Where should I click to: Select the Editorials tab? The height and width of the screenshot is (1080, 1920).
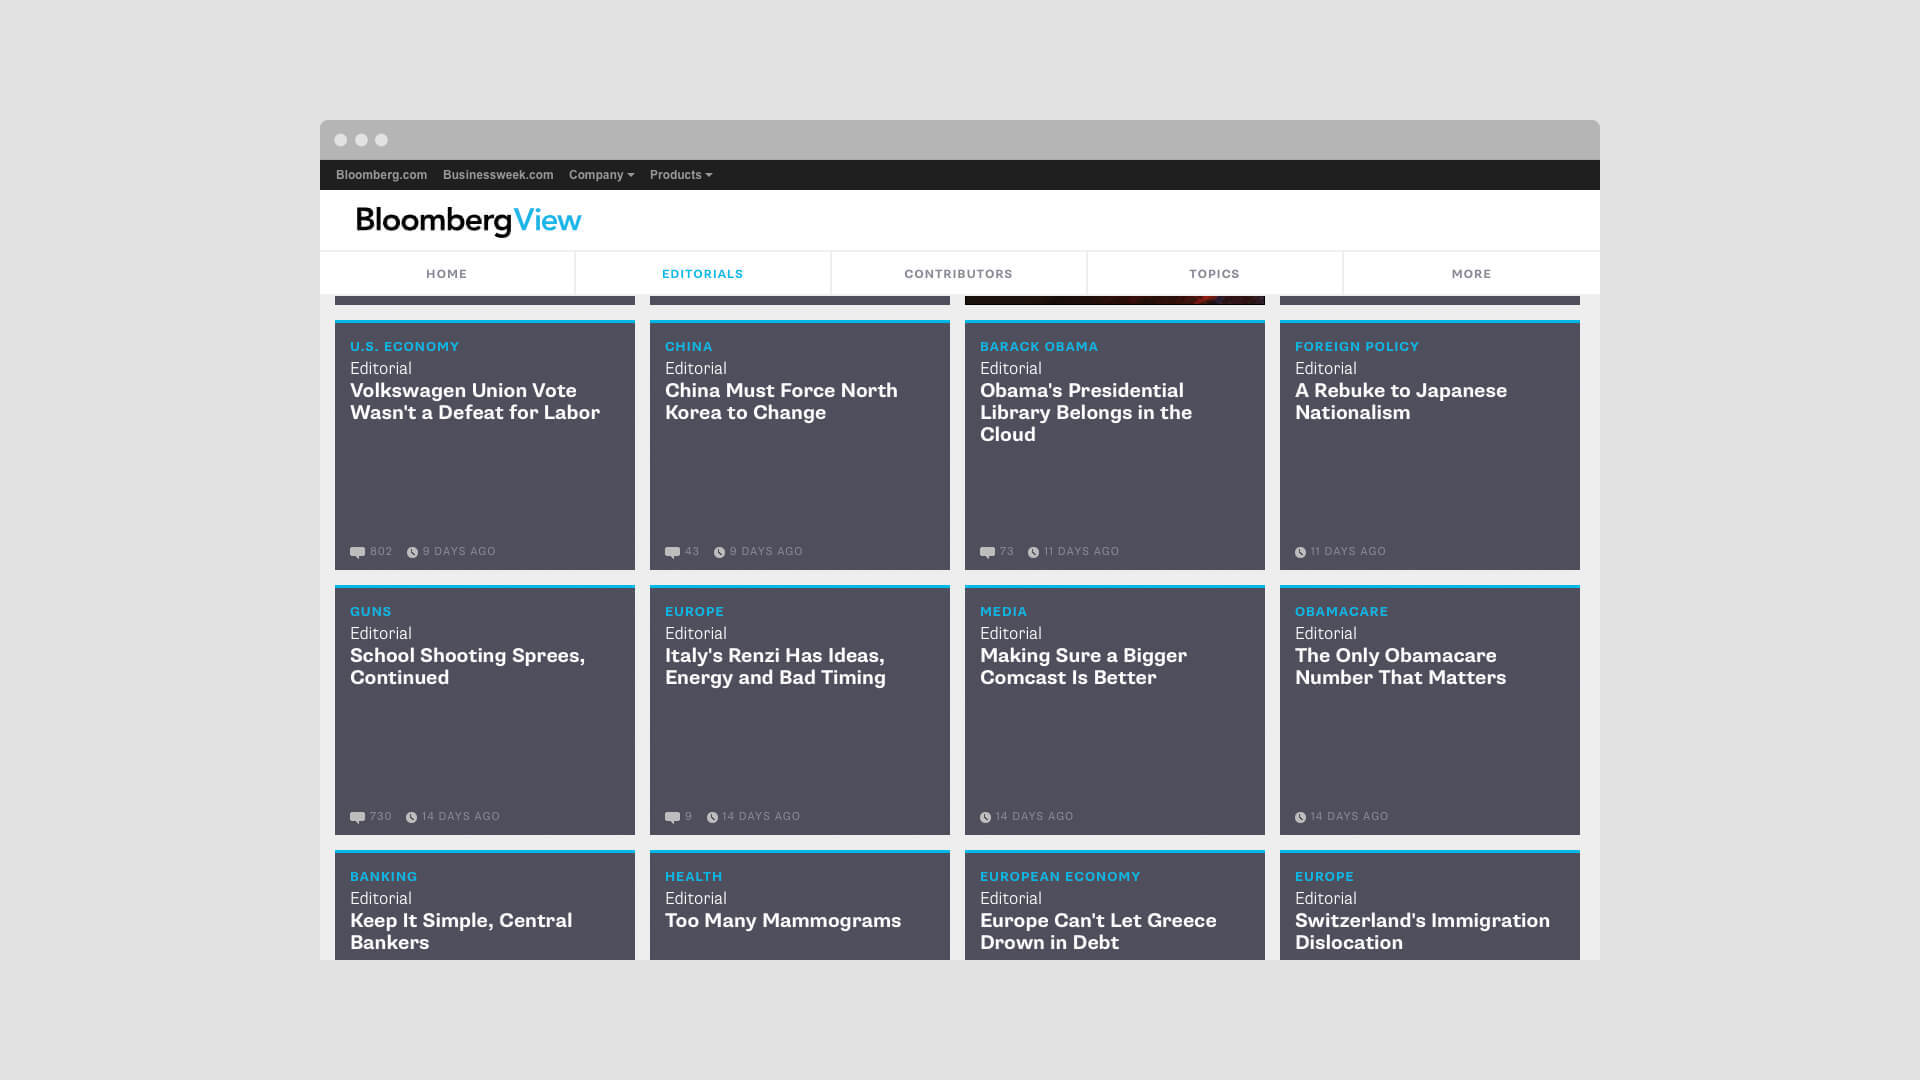pyautogui.click(x=703, y=274)
